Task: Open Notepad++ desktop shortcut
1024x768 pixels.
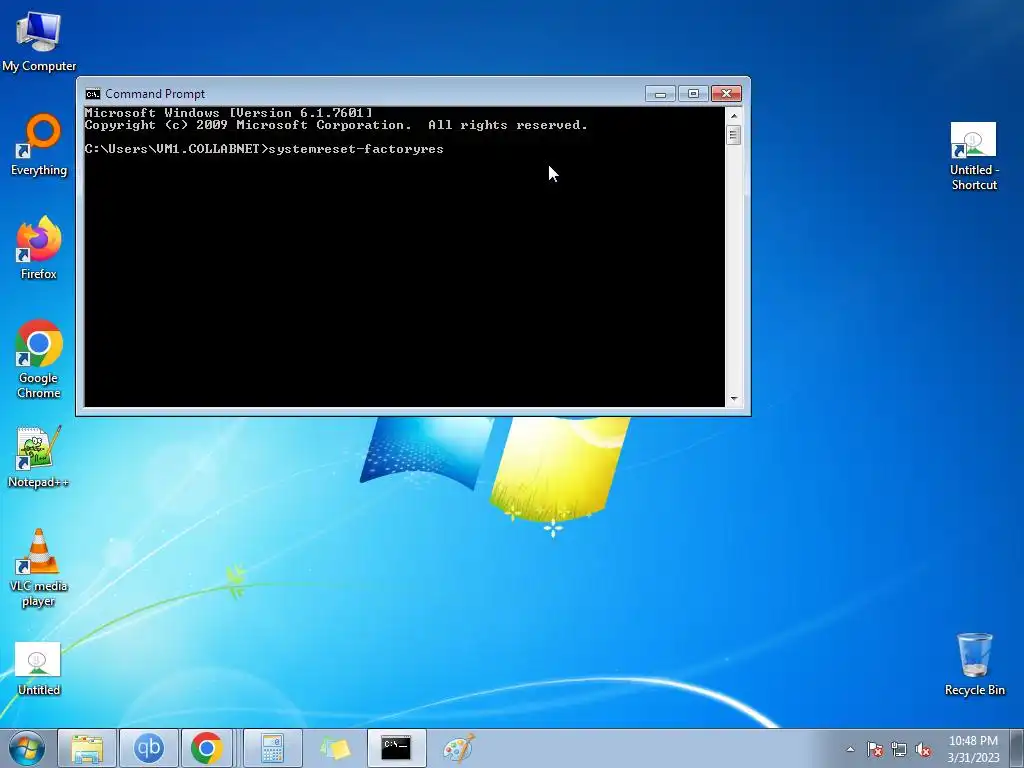Action: pyautogui.click(x=39, y=456)
